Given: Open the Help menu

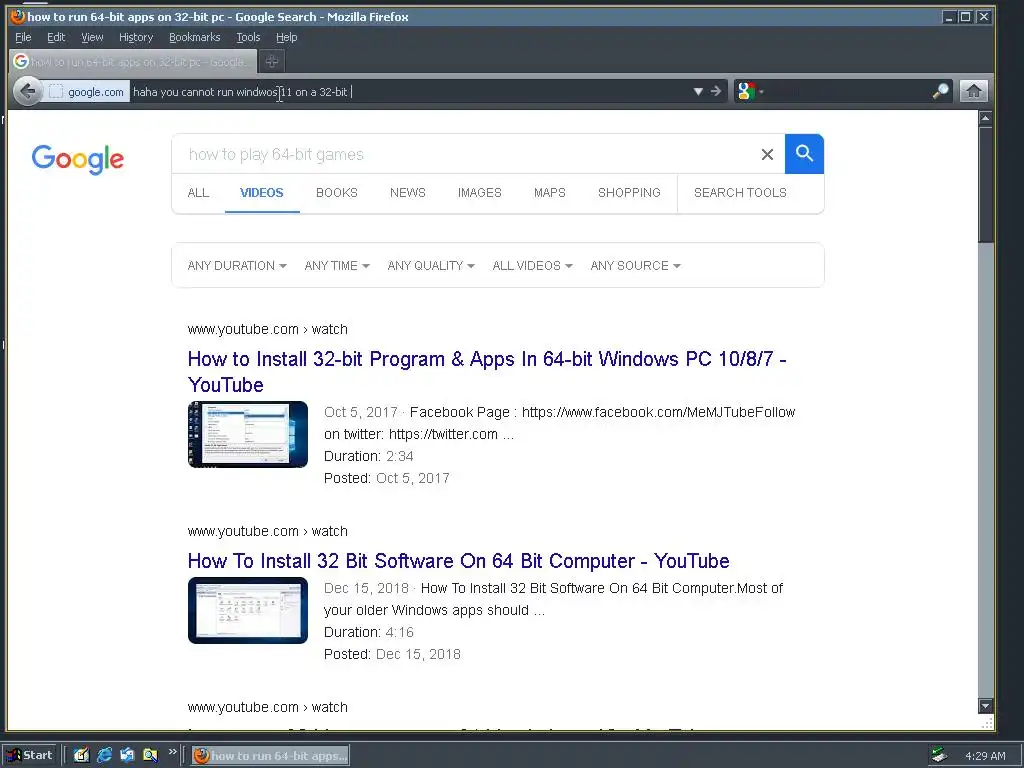Looking at the screenshot, I should 287,37.
